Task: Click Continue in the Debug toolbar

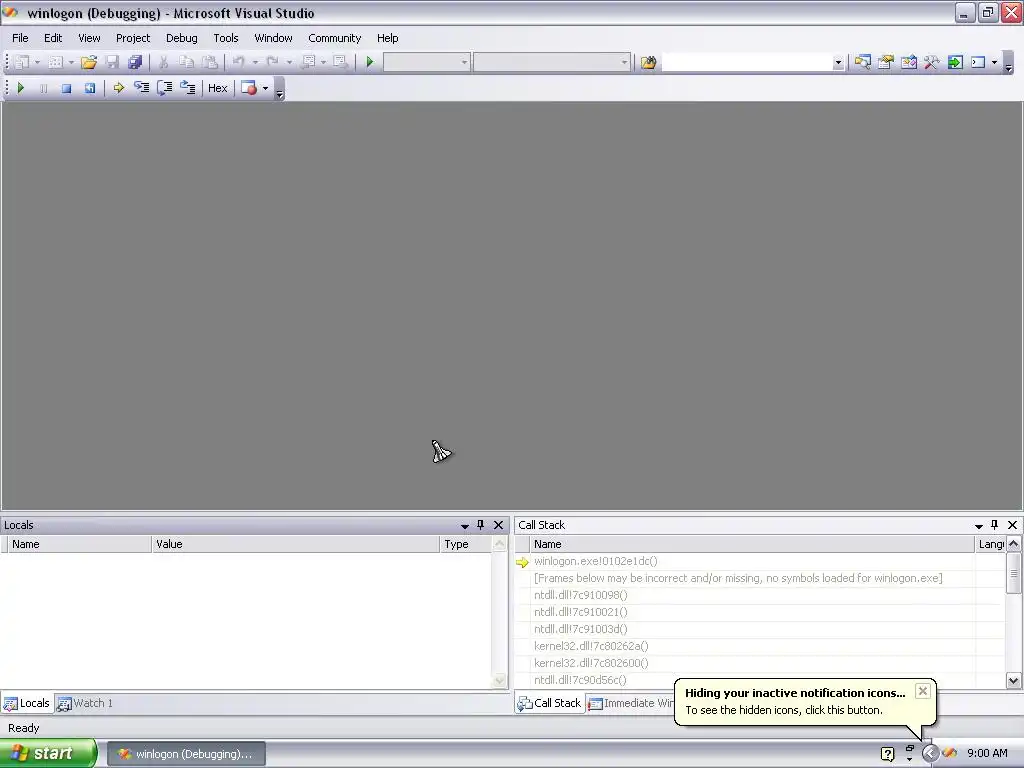Action: tap(20, 88)
